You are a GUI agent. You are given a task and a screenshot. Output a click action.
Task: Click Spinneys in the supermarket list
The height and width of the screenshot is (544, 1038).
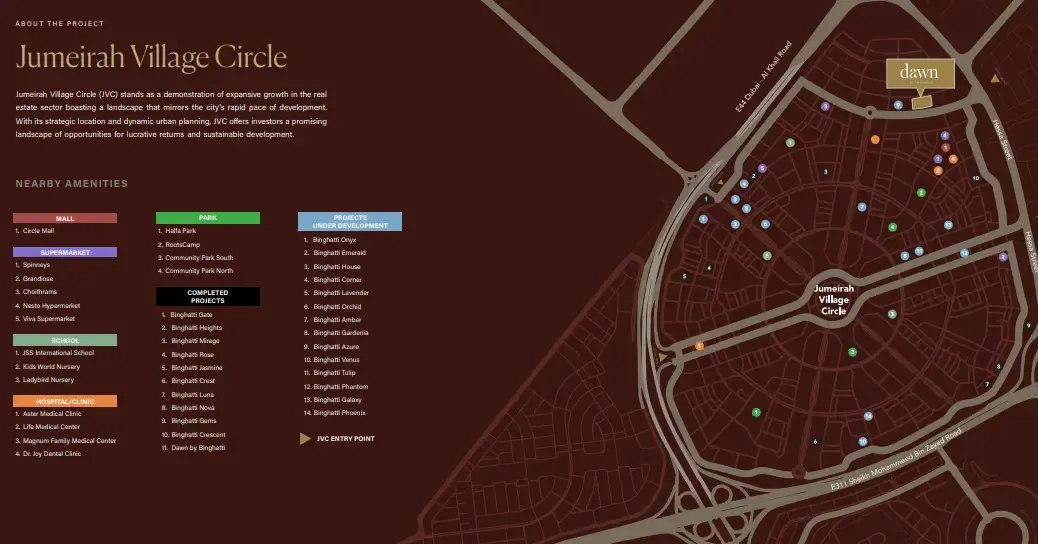pyautogui.click(x=32, y=265)
